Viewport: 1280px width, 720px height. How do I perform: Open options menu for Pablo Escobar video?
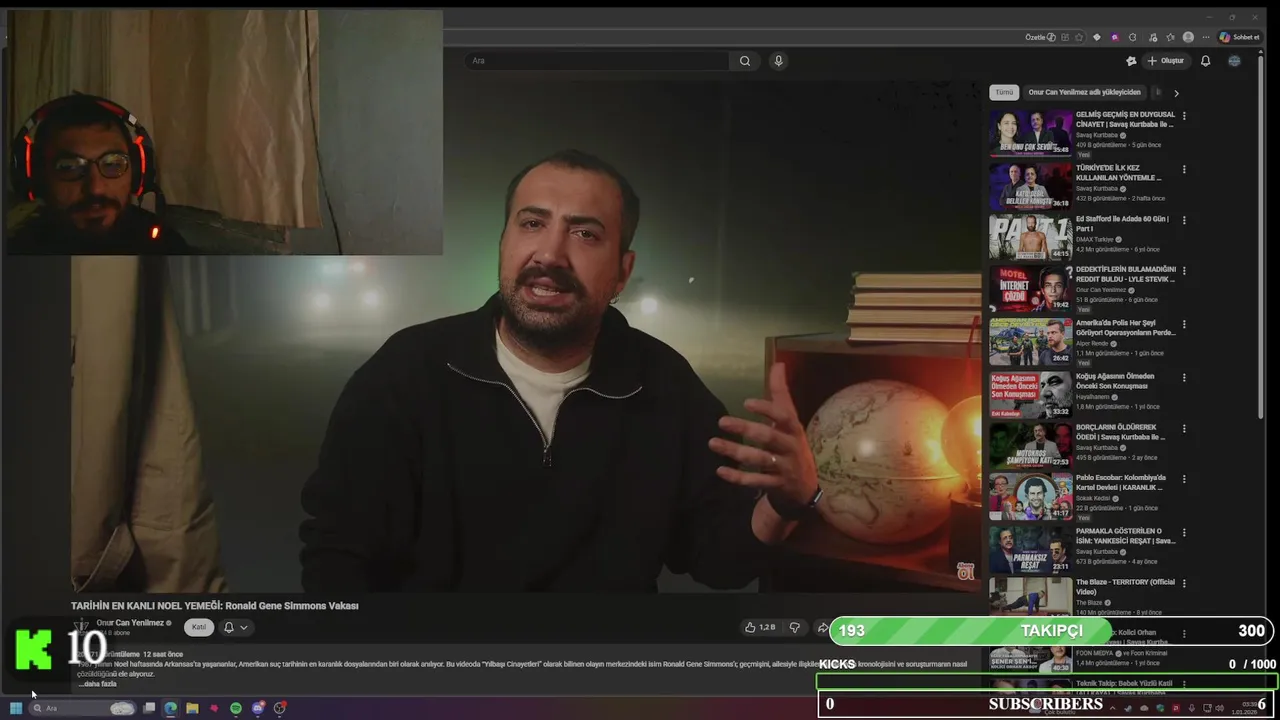(1184, 479)
